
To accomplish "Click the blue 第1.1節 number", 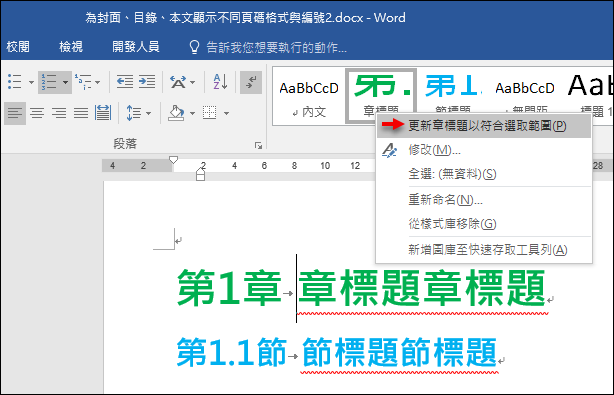I will click(232, 352).
